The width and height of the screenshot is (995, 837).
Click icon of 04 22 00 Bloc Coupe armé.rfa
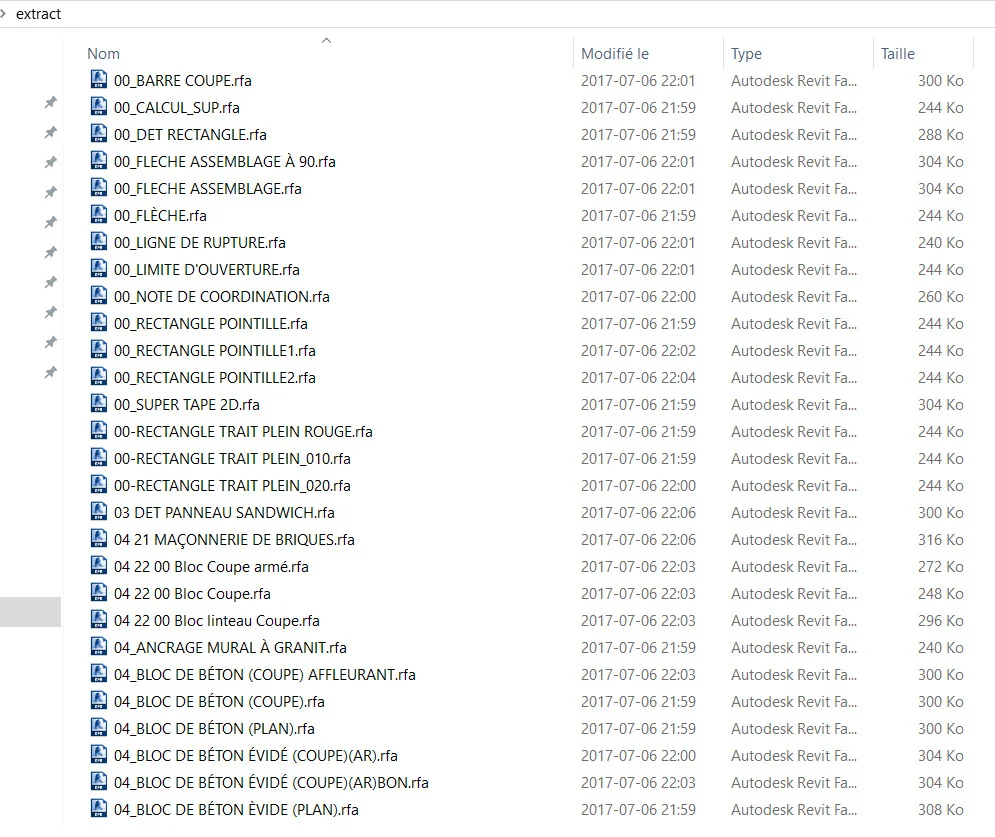tap(99, 565)
